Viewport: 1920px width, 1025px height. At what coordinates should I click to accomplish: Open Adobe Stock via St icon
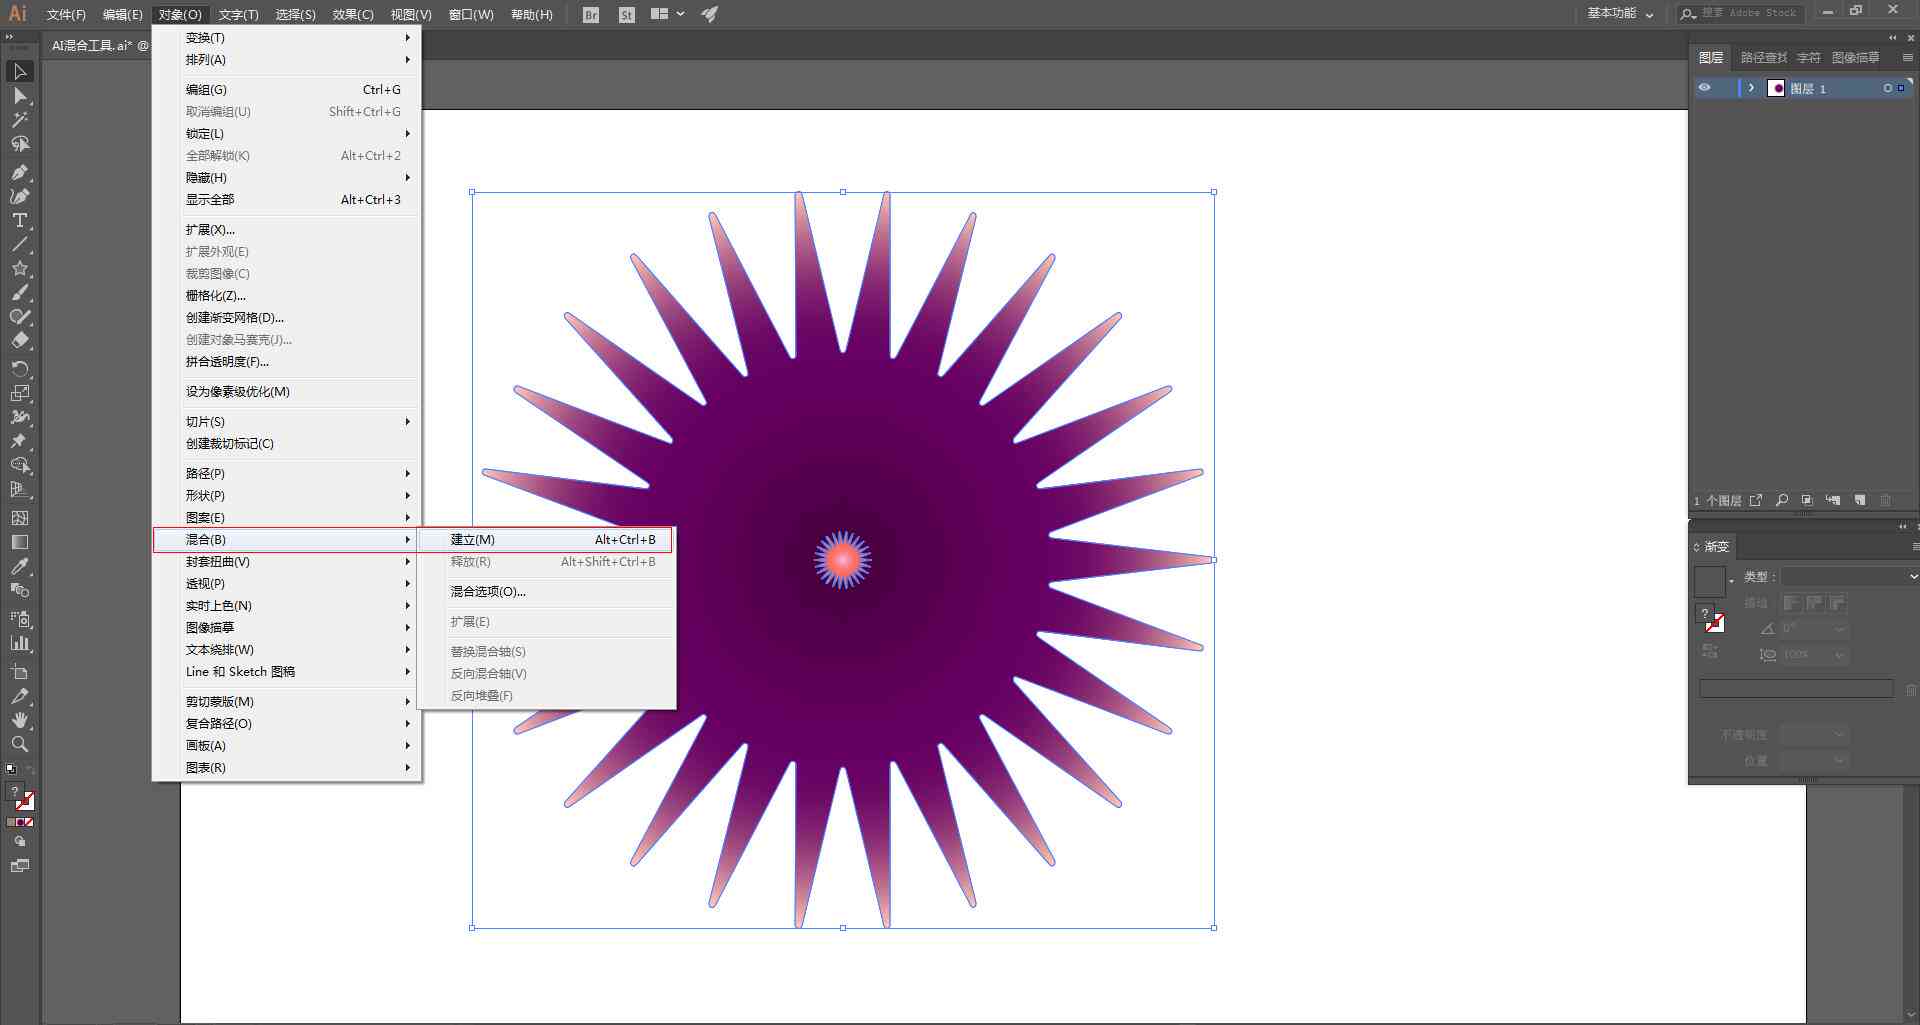pos(627,15)
